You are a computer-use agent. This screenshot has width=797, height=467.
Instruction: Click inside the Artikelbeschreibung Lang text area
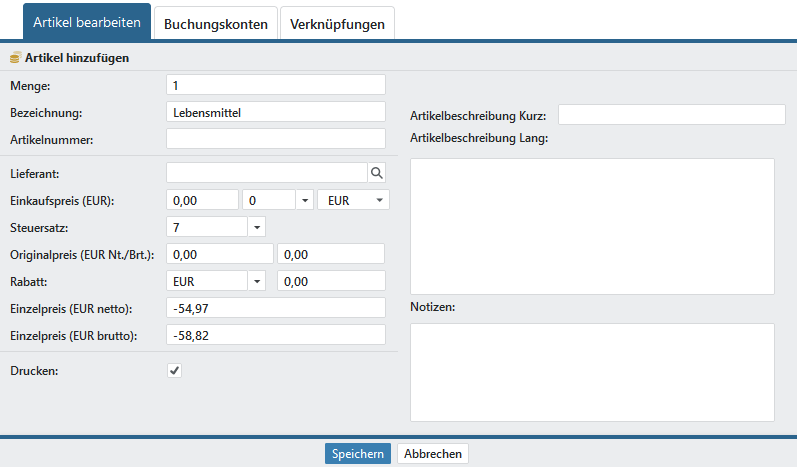[x=592, y=226]
